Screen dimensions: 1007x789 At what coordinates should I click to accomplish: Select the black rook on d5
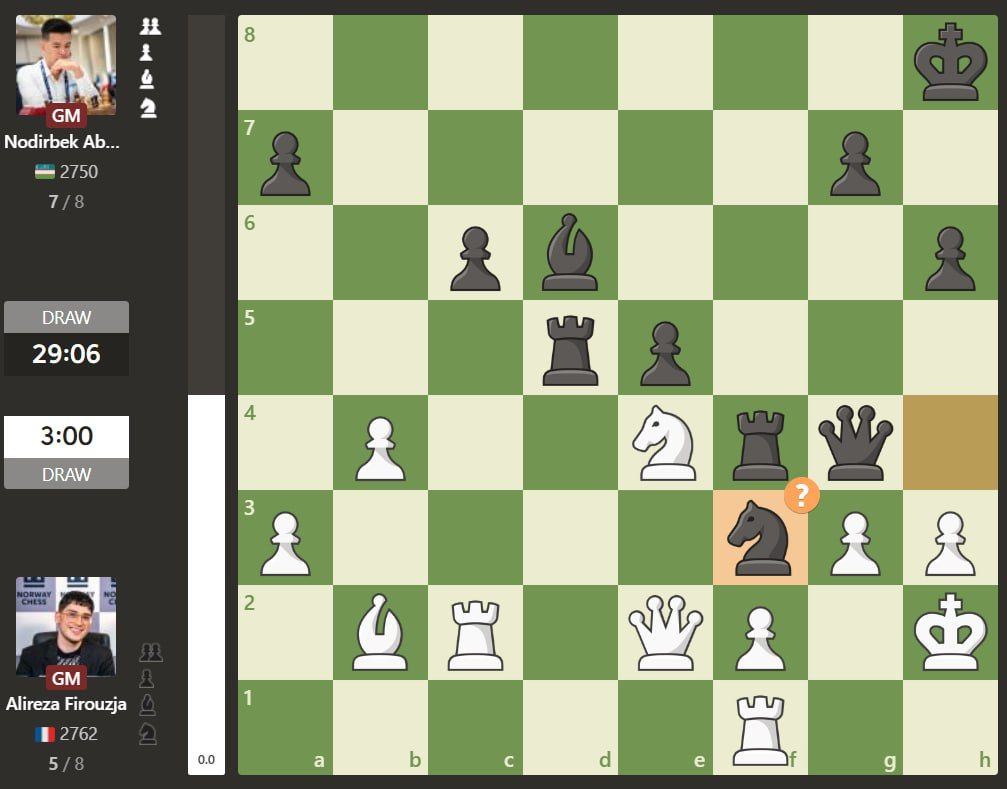click(x=569, y=348)
